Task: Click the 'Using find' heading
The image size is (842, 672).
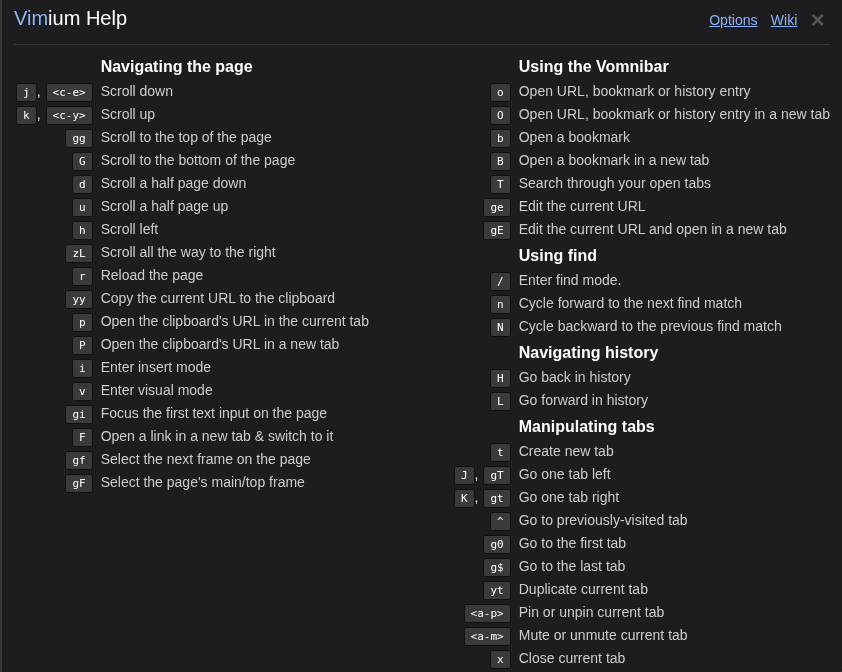Action: pyautogui.click(x=557, y=256)
